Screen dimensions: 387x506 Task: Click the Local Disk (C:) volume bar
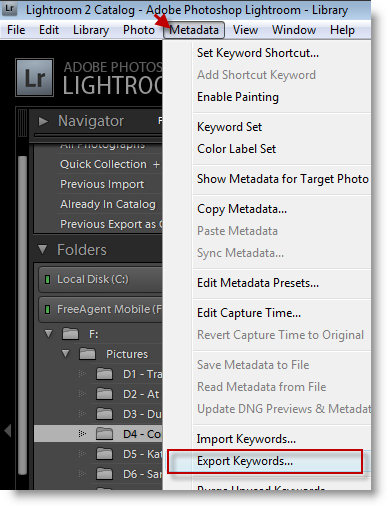(100, 279)
